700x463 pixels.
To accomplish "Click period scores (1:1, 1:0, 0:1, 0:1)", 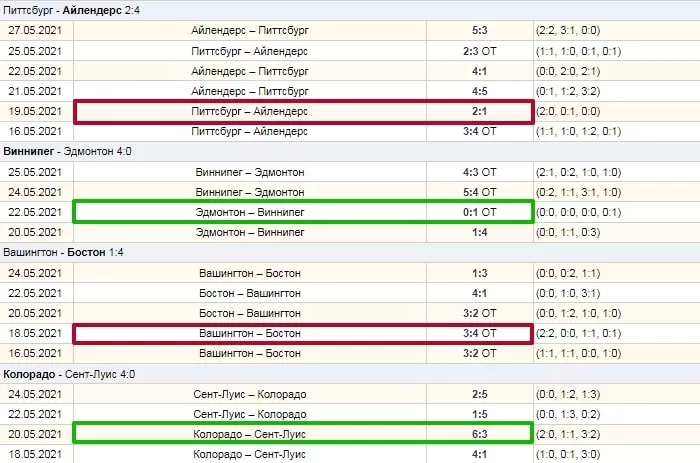I will coord(578,51).
